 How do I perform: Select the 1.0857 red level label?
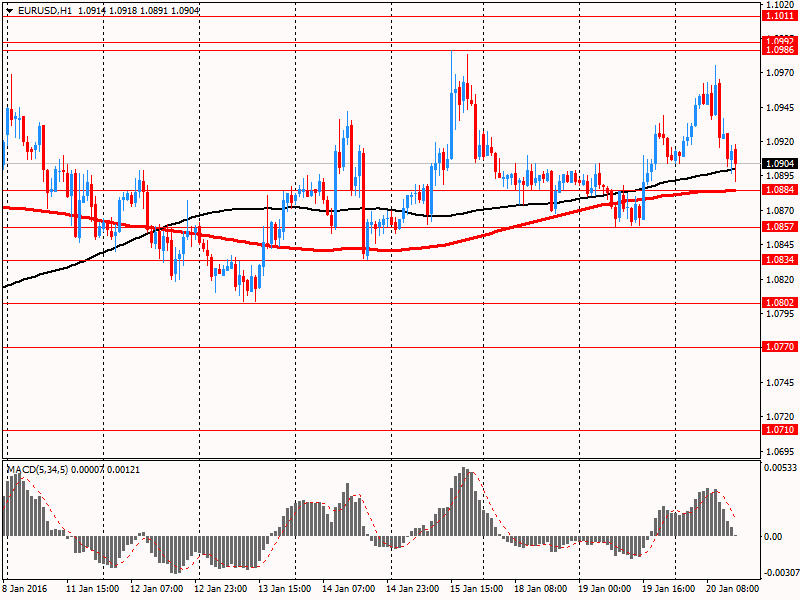[x=779, y=227]
